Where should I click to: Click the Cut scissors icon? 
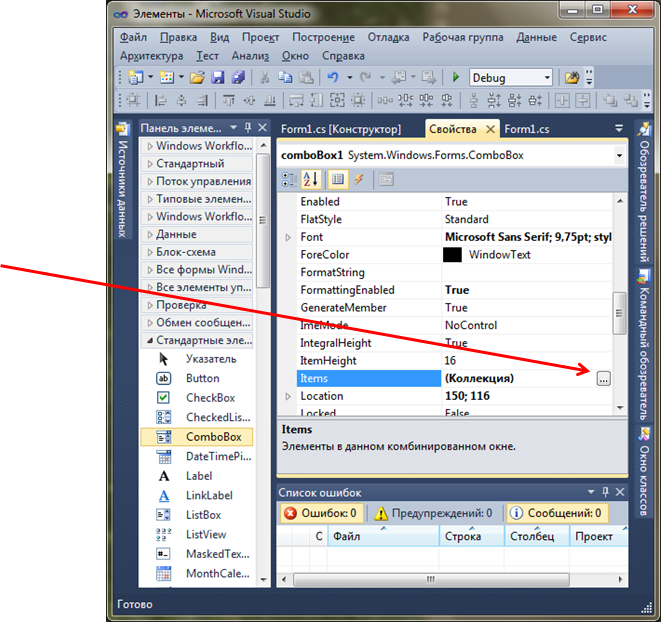265,78
